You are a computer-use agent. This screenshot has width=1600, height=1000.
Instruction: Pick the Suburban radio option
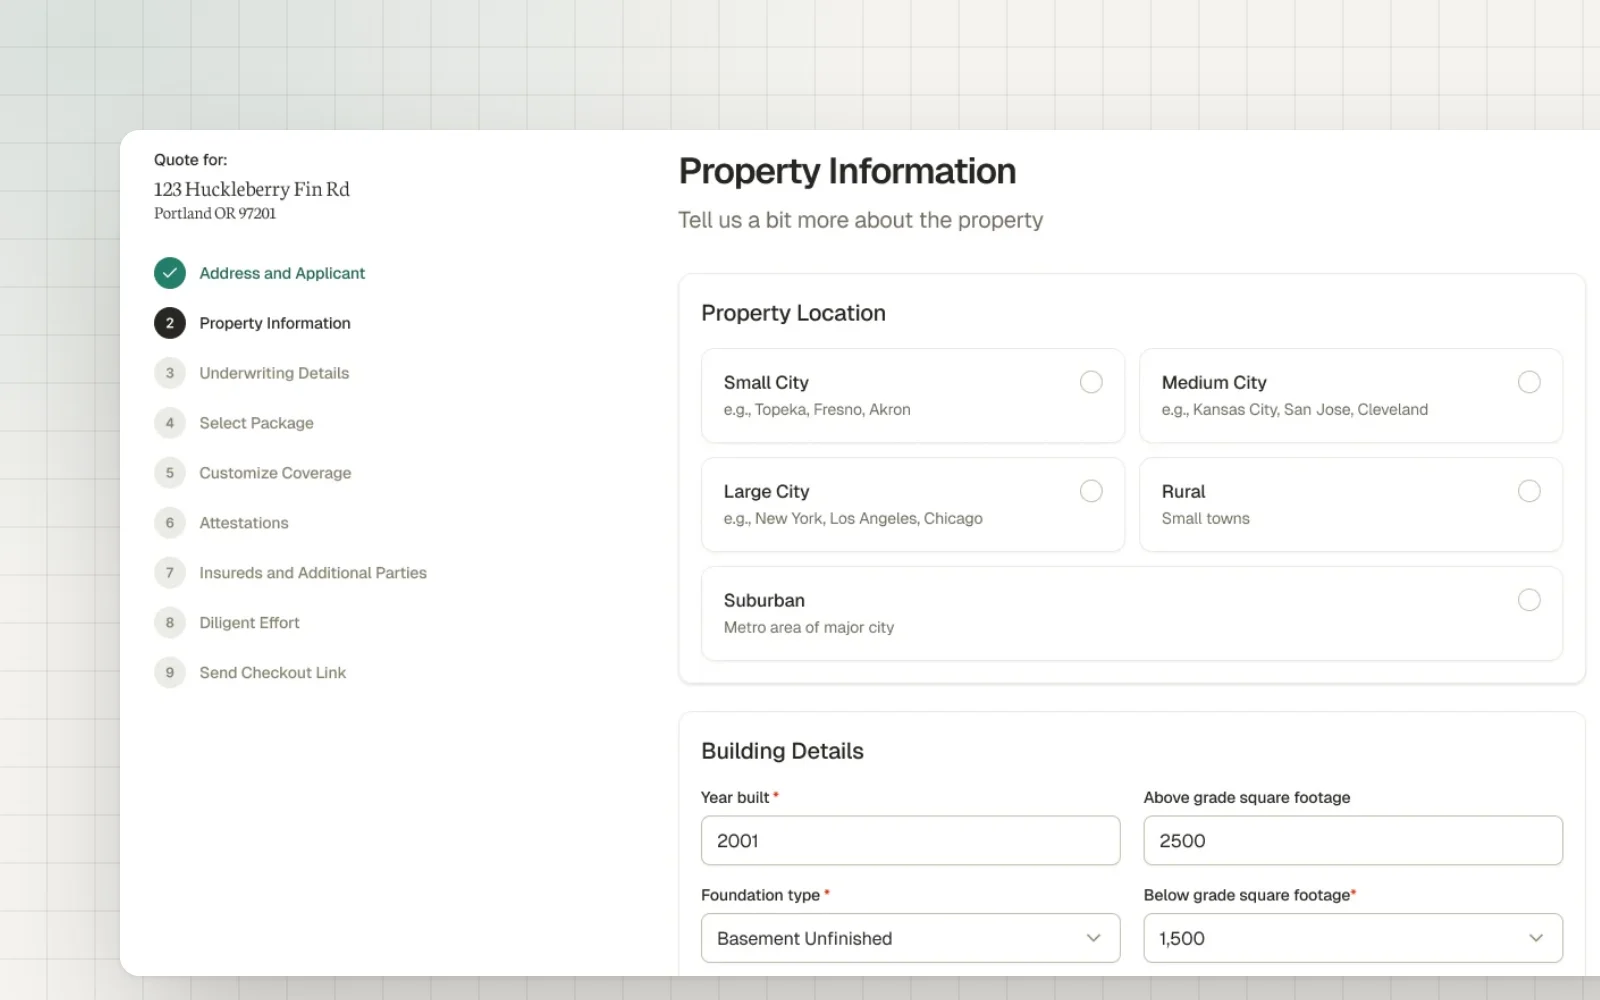[1529, 600]
